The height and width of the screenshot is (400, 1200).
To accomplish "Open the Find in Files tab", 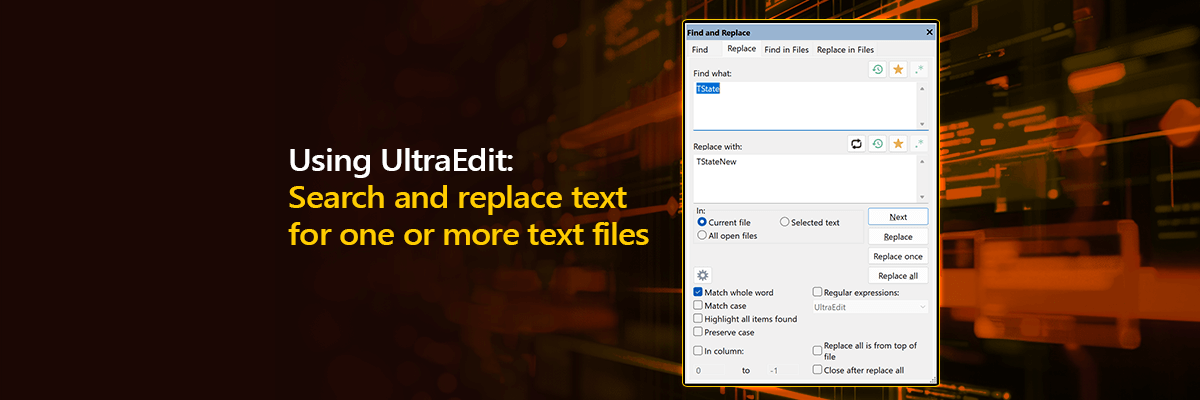I will click(786, 49).
